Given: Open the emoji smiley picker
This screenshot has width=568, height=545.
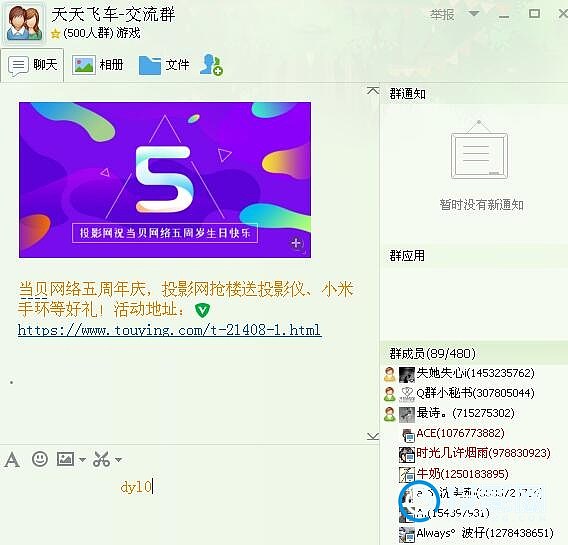Looking at the screenshot, I should point(40,459).
